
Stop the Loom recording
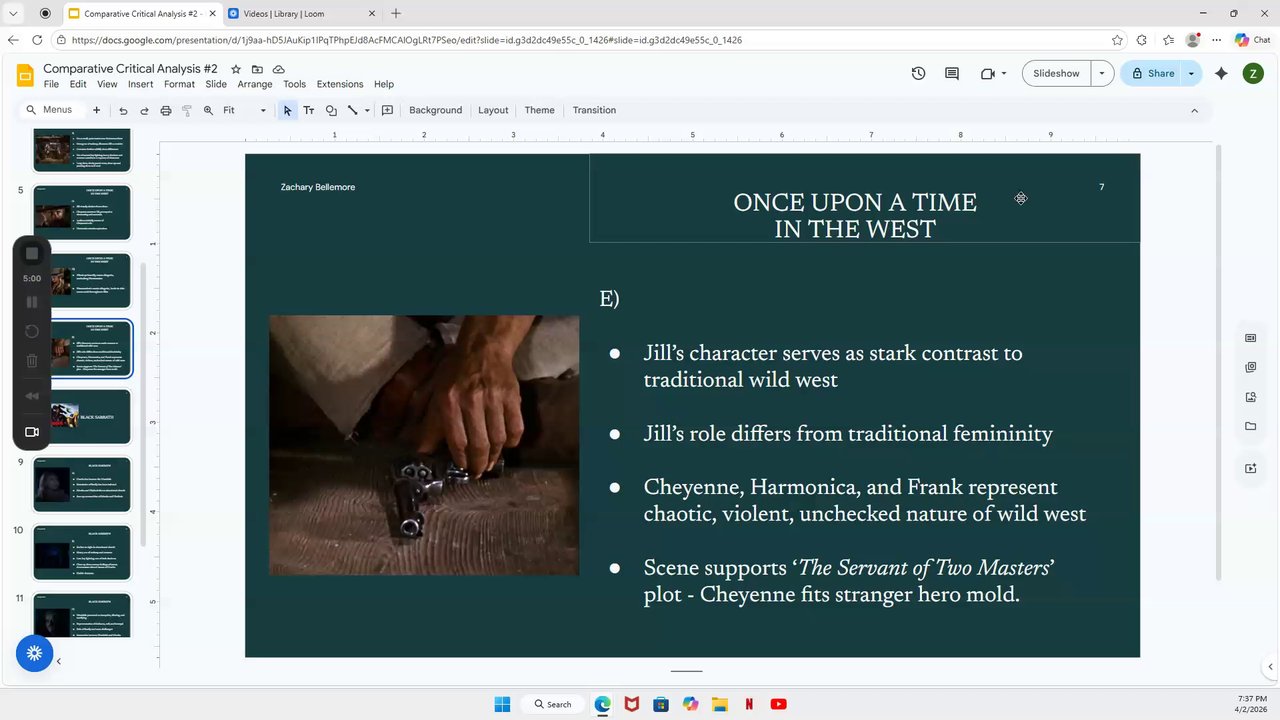click(32, 254)
